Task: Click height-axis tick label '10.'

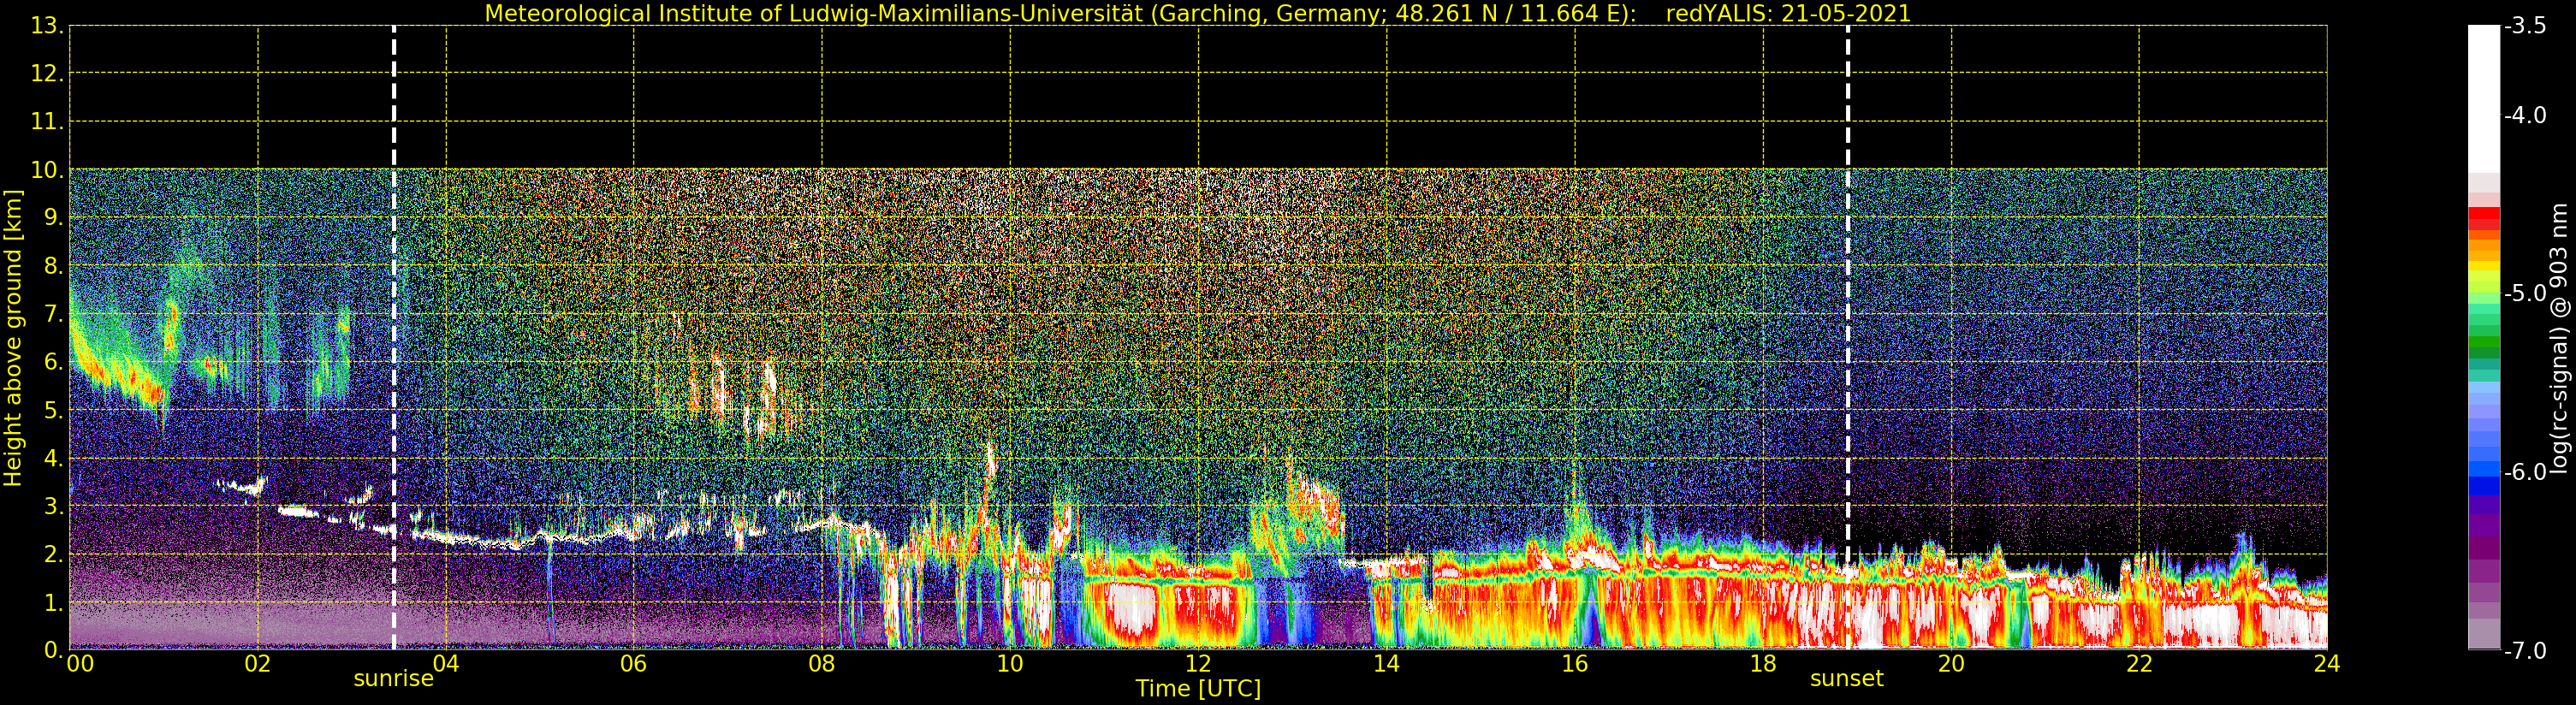Action: tap(48, 170)
